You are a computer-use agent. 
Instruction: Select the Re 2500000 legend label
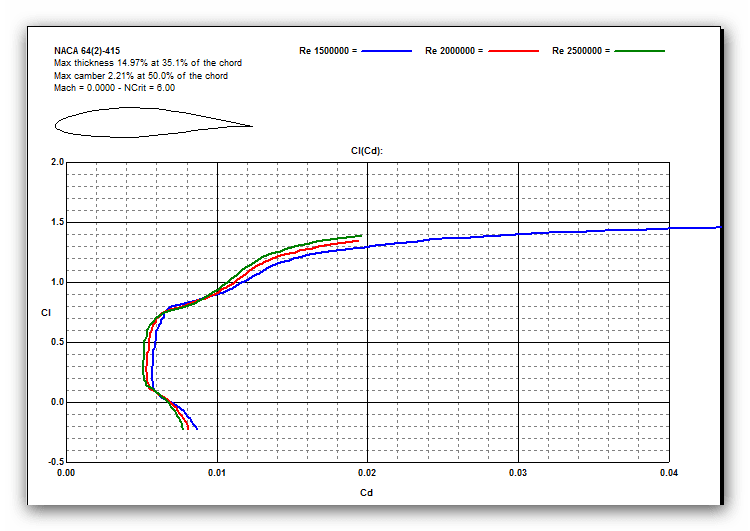tap(581, 50)
